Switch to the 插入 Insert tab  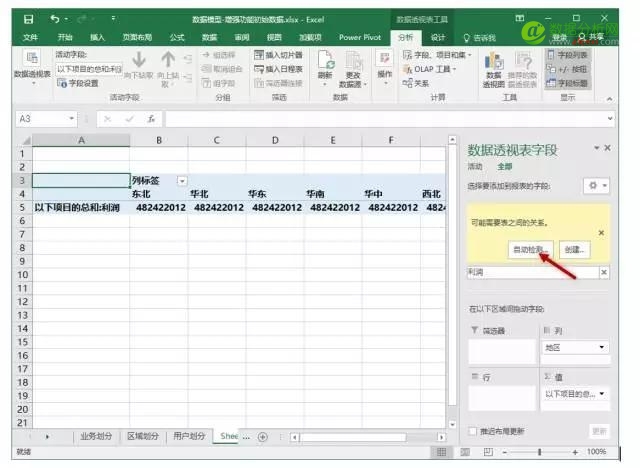(97, 38)
